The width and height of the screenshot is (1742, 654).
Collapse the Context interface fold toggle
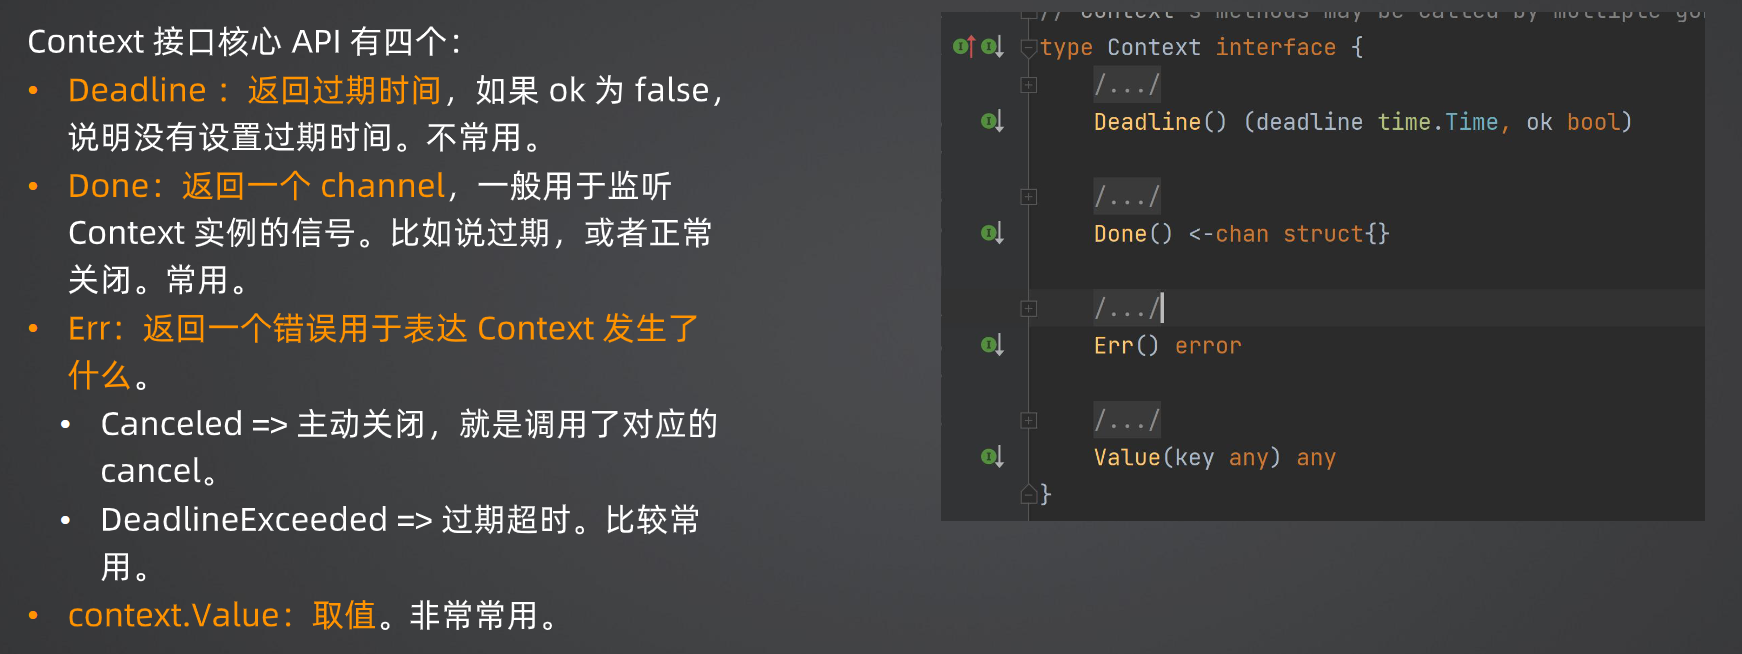[1028, 47]
